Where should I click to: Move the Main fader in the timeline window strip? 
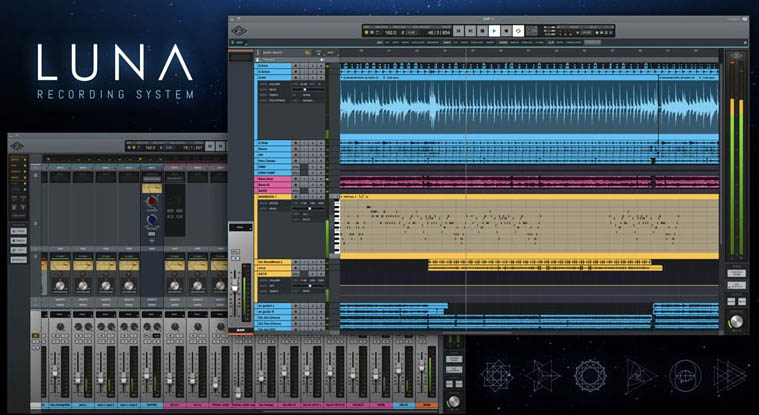coord(235,287)
